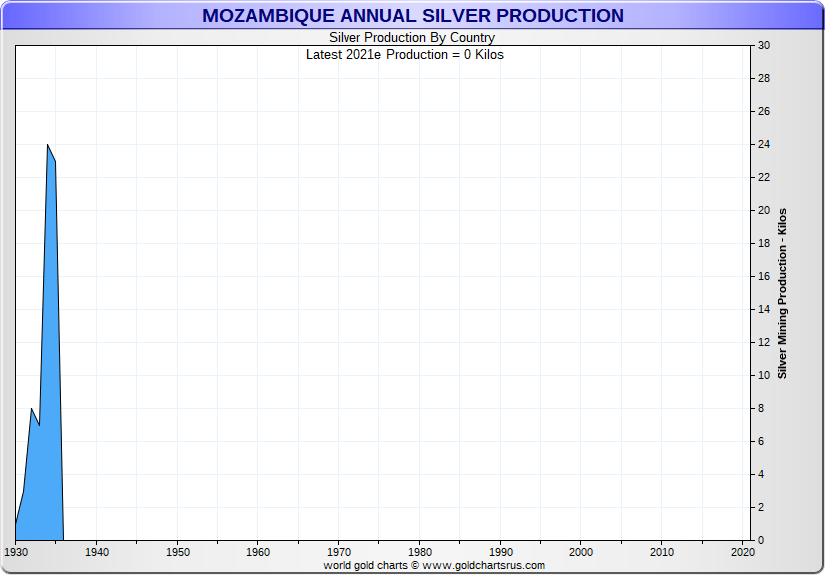
Task: Select the Silver Production By Country subtitle
Action: coord(412,38)
